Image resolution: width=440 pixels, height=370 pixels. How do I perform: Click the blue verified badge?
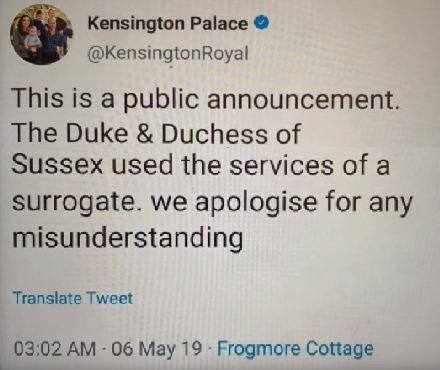coord(262,23)
